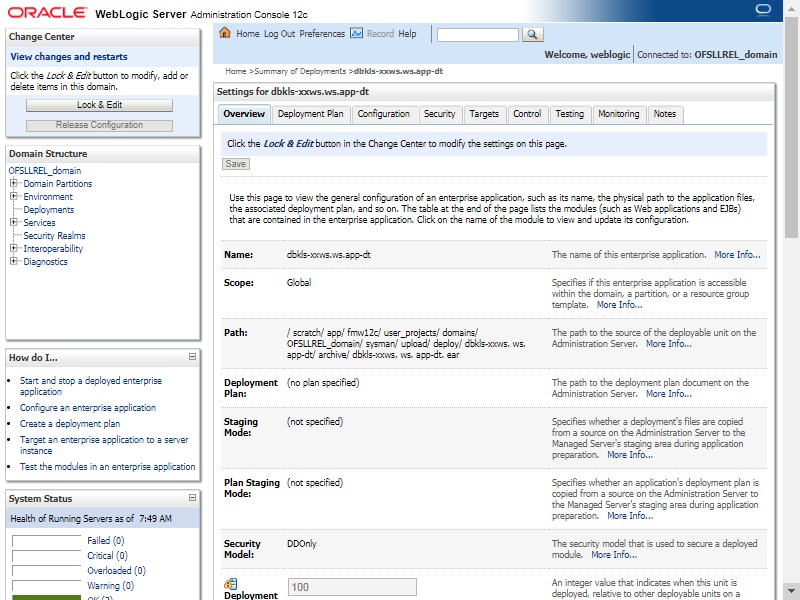Click More Info for Path field
Viewport: 800px width, 600px height.
point(669,343)
